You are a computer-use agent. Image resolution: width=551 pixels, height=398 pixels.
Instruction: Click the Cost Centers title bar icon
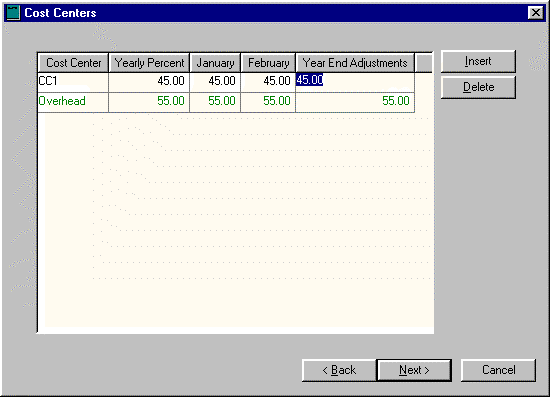coord(13,13)
